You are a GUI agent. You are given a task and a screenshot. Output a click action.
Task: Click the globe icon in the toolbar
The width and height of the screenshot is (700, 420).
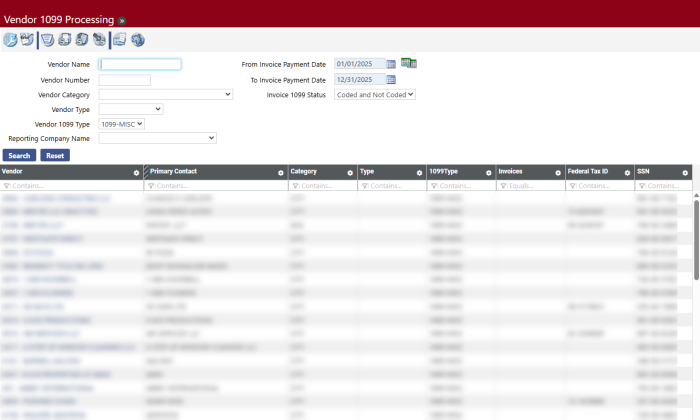pyautogui.click(x=138, y=40)
